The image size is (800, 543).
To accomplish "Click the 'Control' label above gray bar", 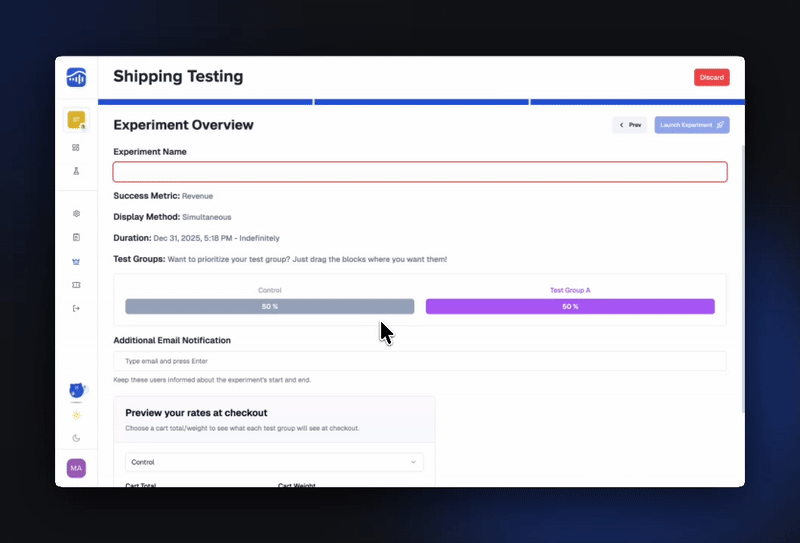I will coord(269,290).
